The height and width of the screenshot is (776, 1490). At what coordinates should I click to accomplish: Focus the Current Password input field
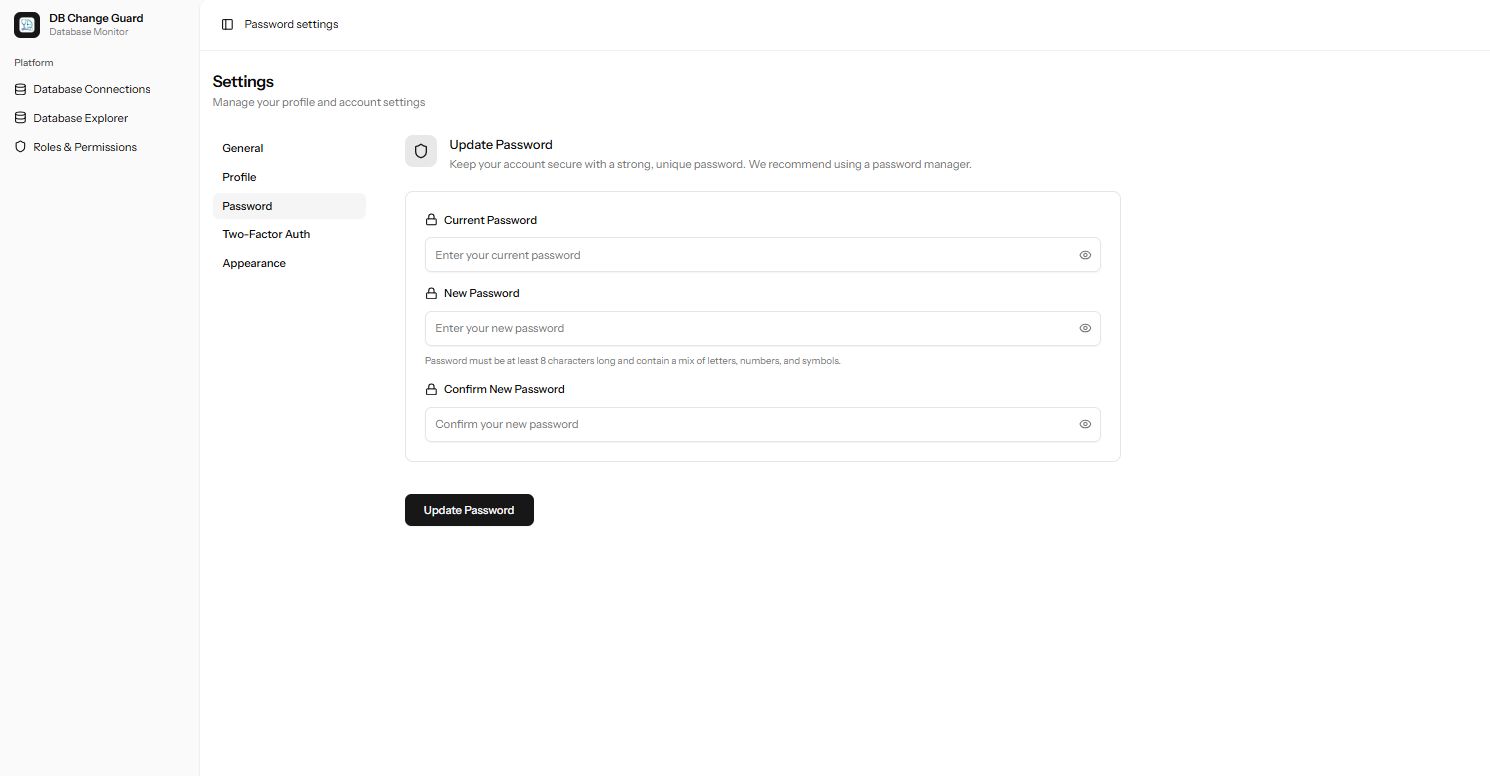click(750, 255)
